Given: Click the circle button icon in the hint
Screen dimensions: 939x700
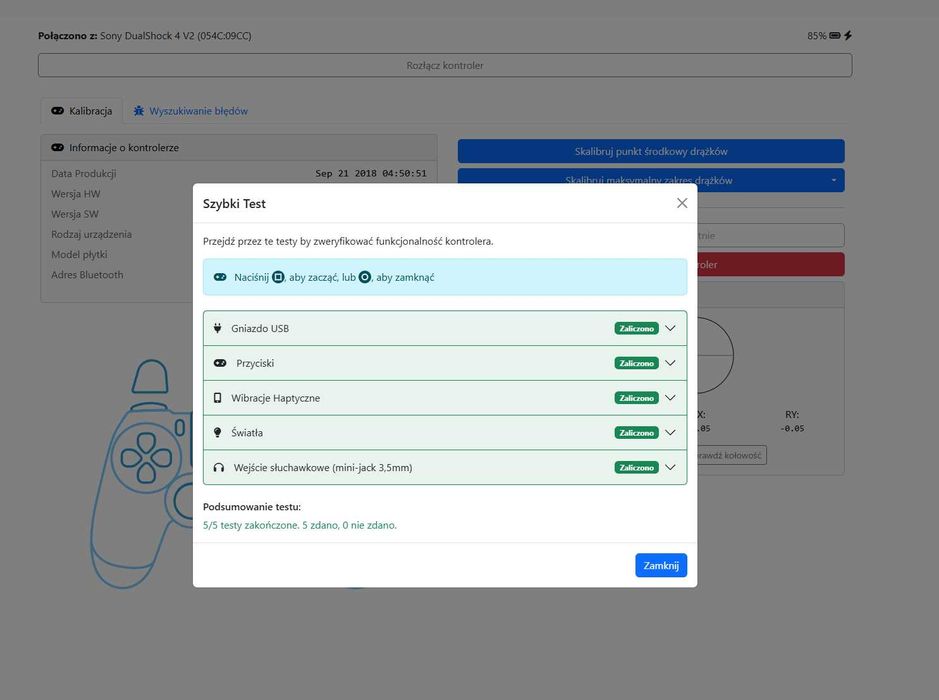Looking at the screenshot, I should (x=365, y=277).
